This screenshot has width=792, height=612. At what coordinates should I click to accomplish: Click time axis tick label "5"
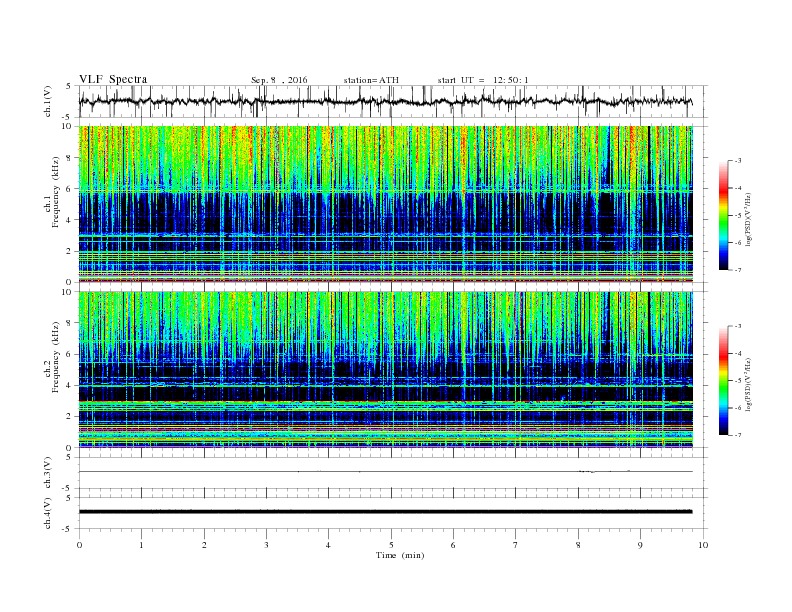[391, 545]
